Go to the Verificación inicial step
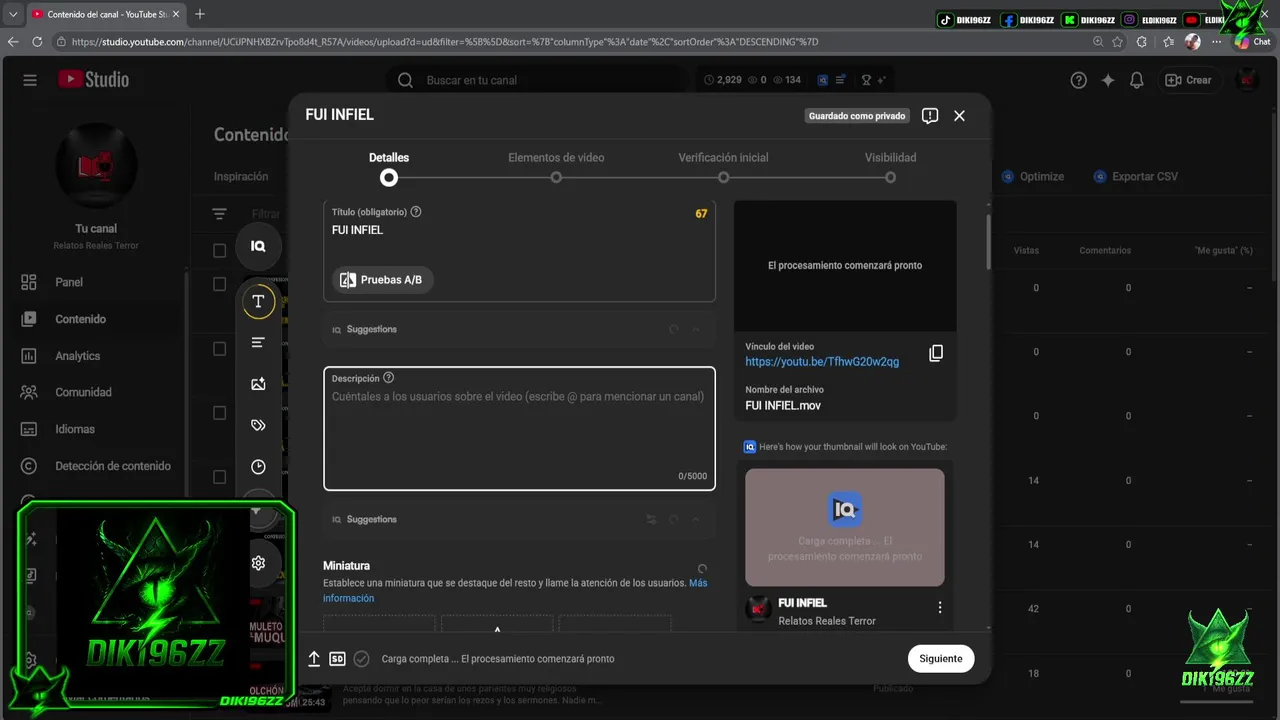The width and height of the screenshot is (1280, 720). click(723, 167)
